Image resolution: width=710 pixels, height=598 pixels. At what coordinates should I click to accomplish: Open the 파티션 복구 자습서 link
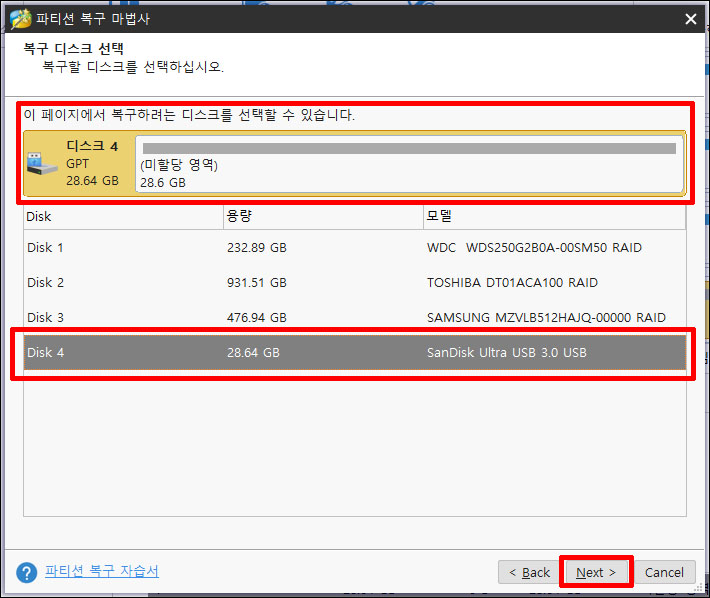tap(102, 571)
